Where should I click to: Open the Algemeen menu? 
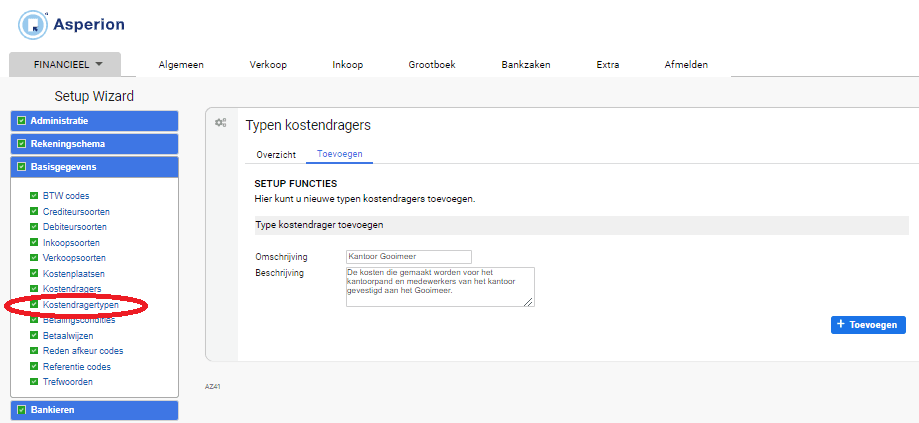[x=181, y=65]
